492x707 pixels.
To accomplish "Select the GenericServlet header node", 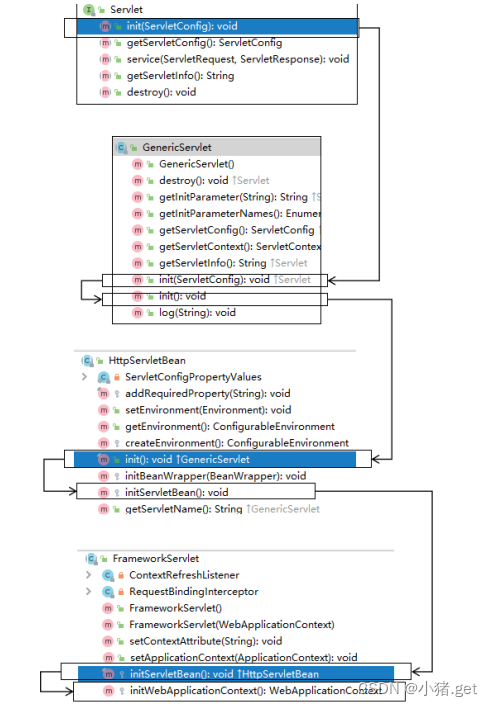I will [x=217, y=147].
